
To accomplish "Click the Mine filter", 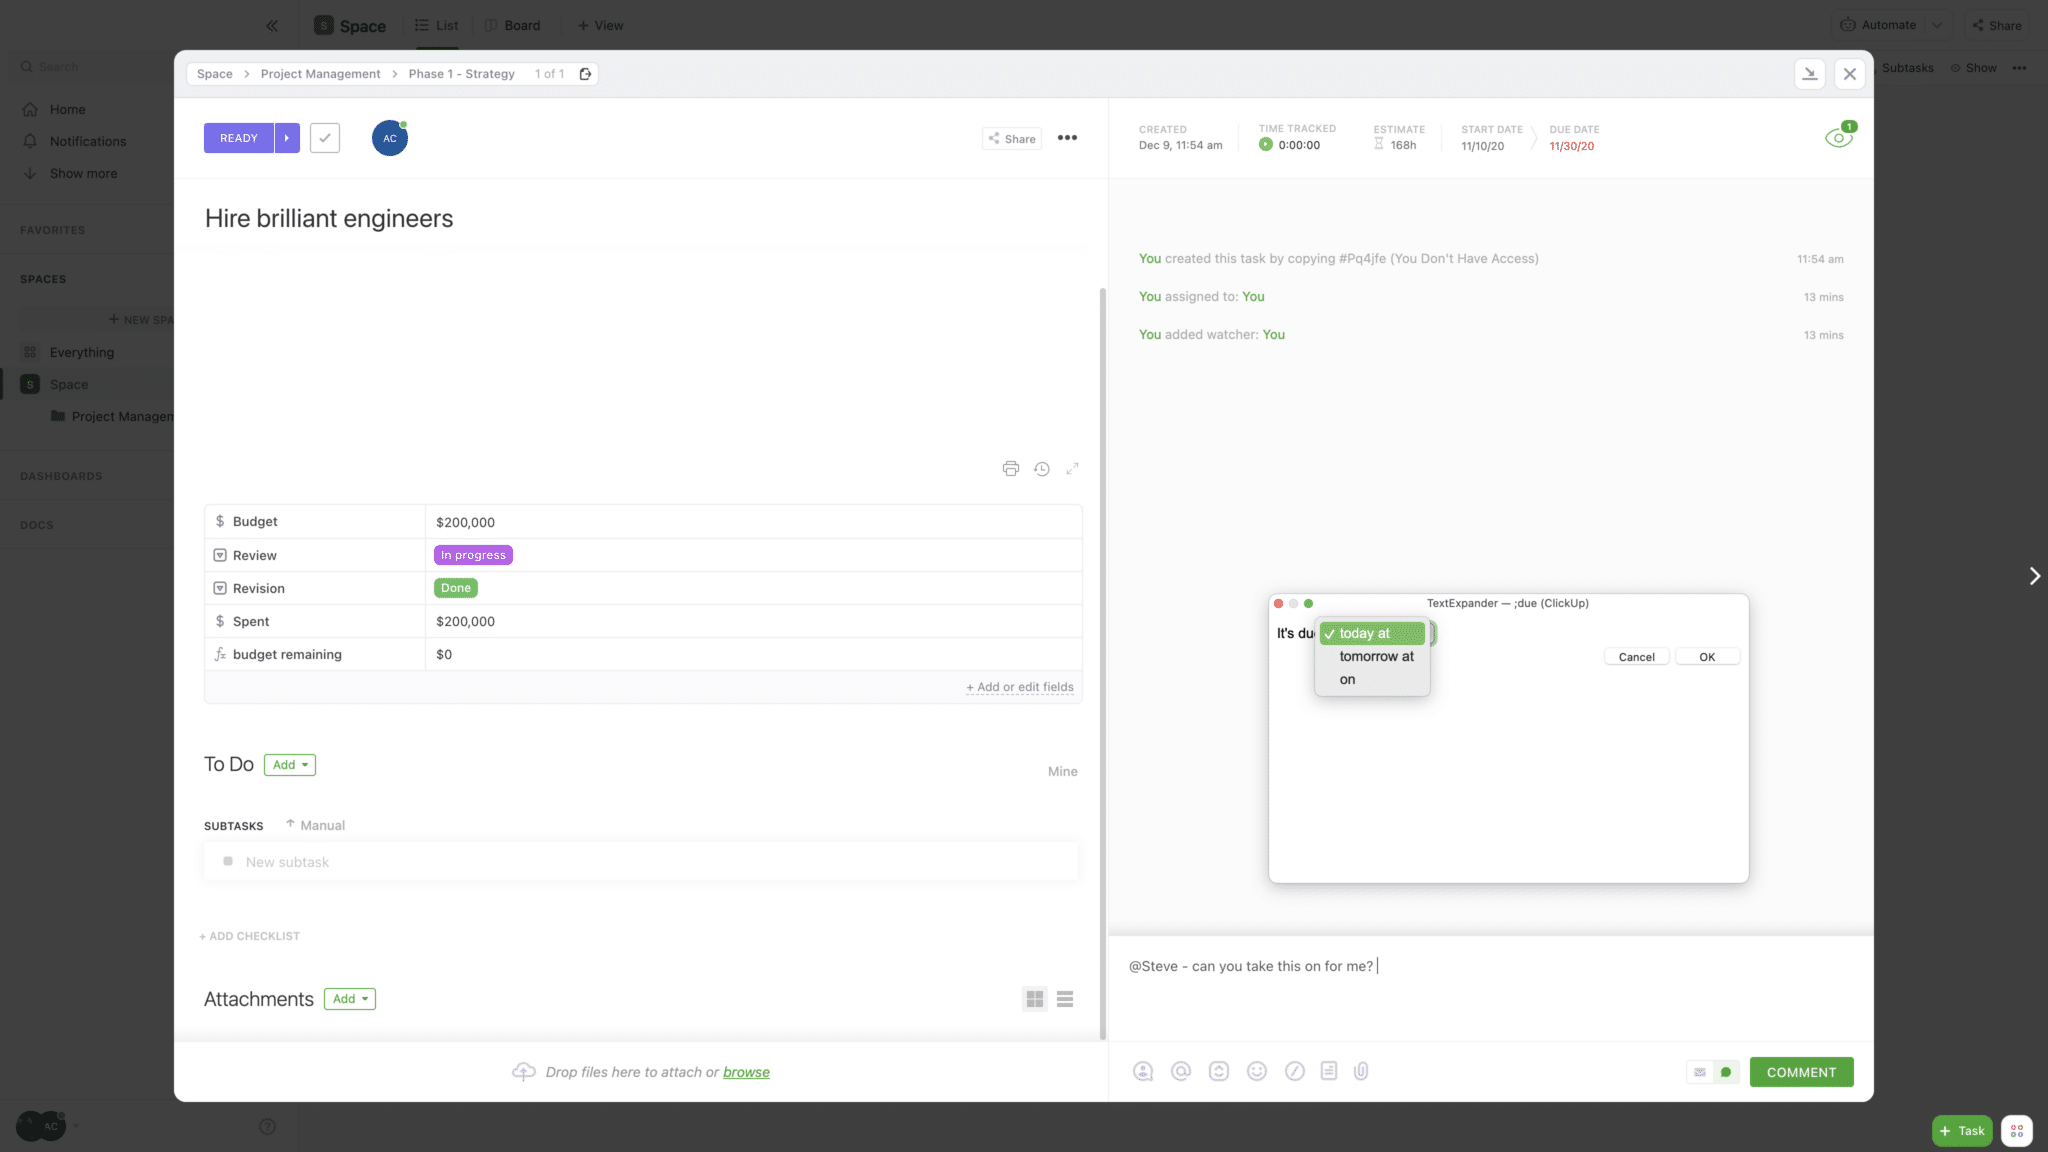I will (x=1063, y=771).
